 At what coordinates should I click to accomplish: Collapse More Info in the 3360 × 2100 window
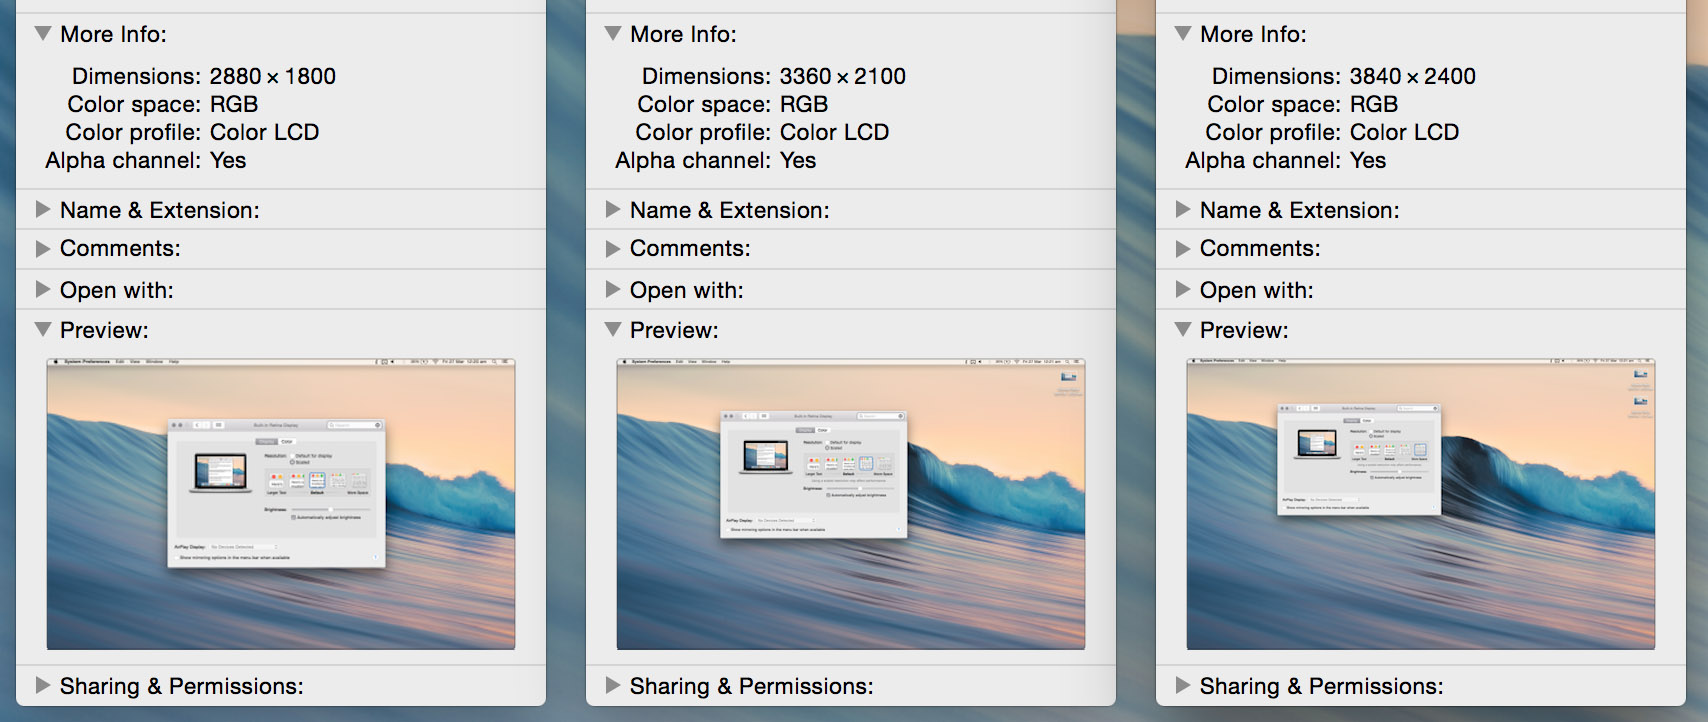613,33
